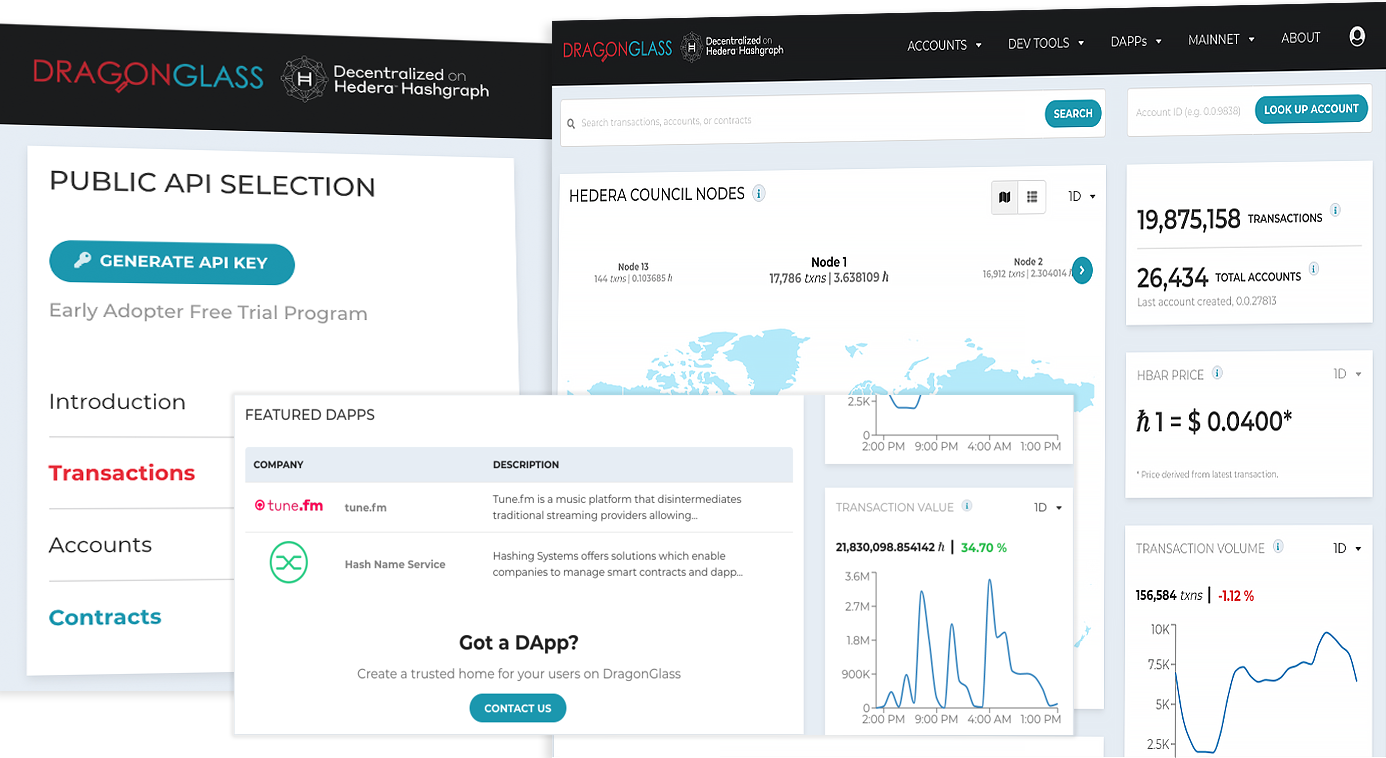Open Hash Name Service row name

coord(395,564)
